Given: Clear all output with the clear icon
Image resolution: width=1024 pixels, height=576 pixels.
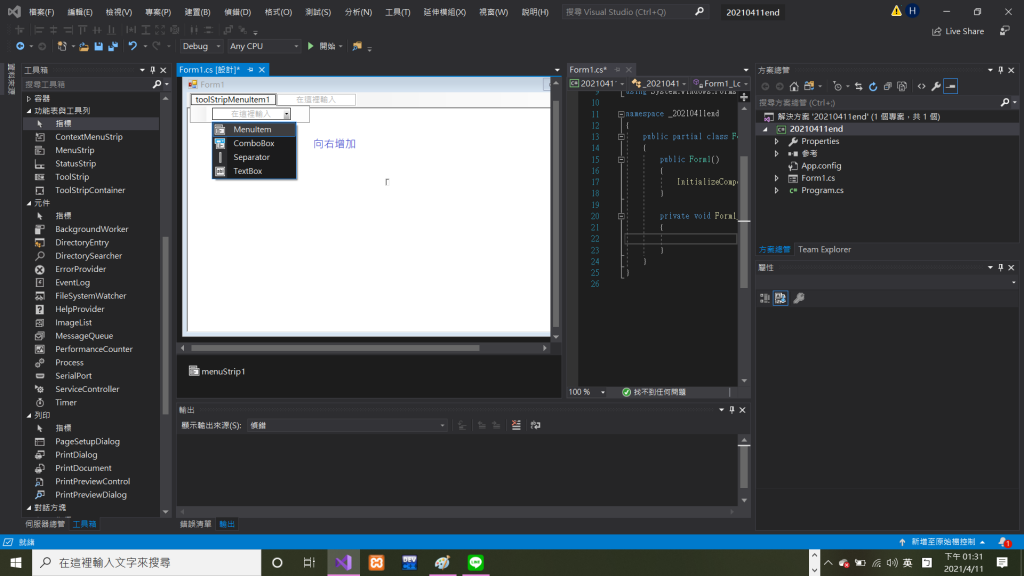Looking at the screenshot, I should click(x=516, y=425).
